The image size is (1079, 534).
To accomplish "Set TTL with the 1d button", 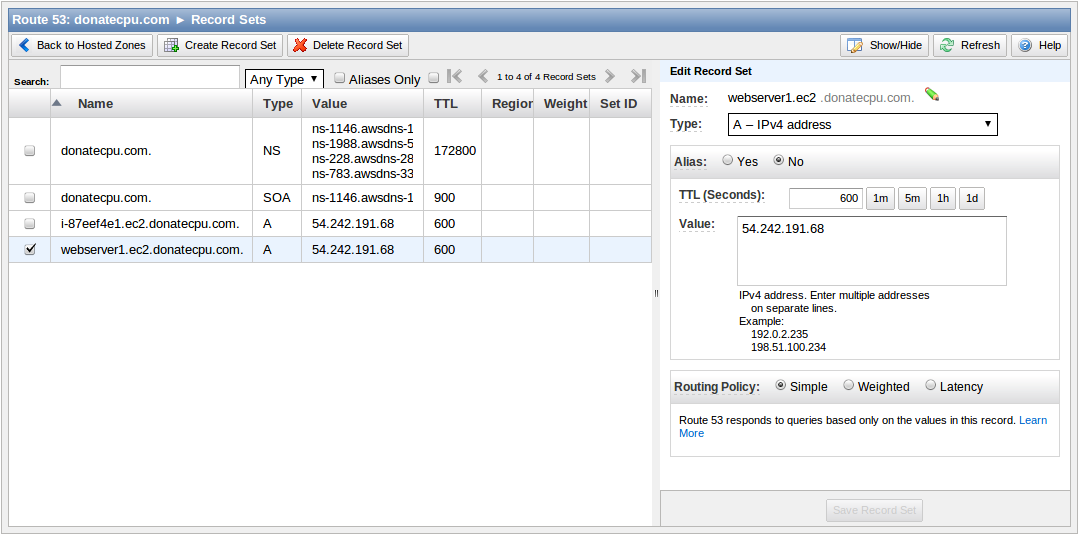I will (972, 198).
